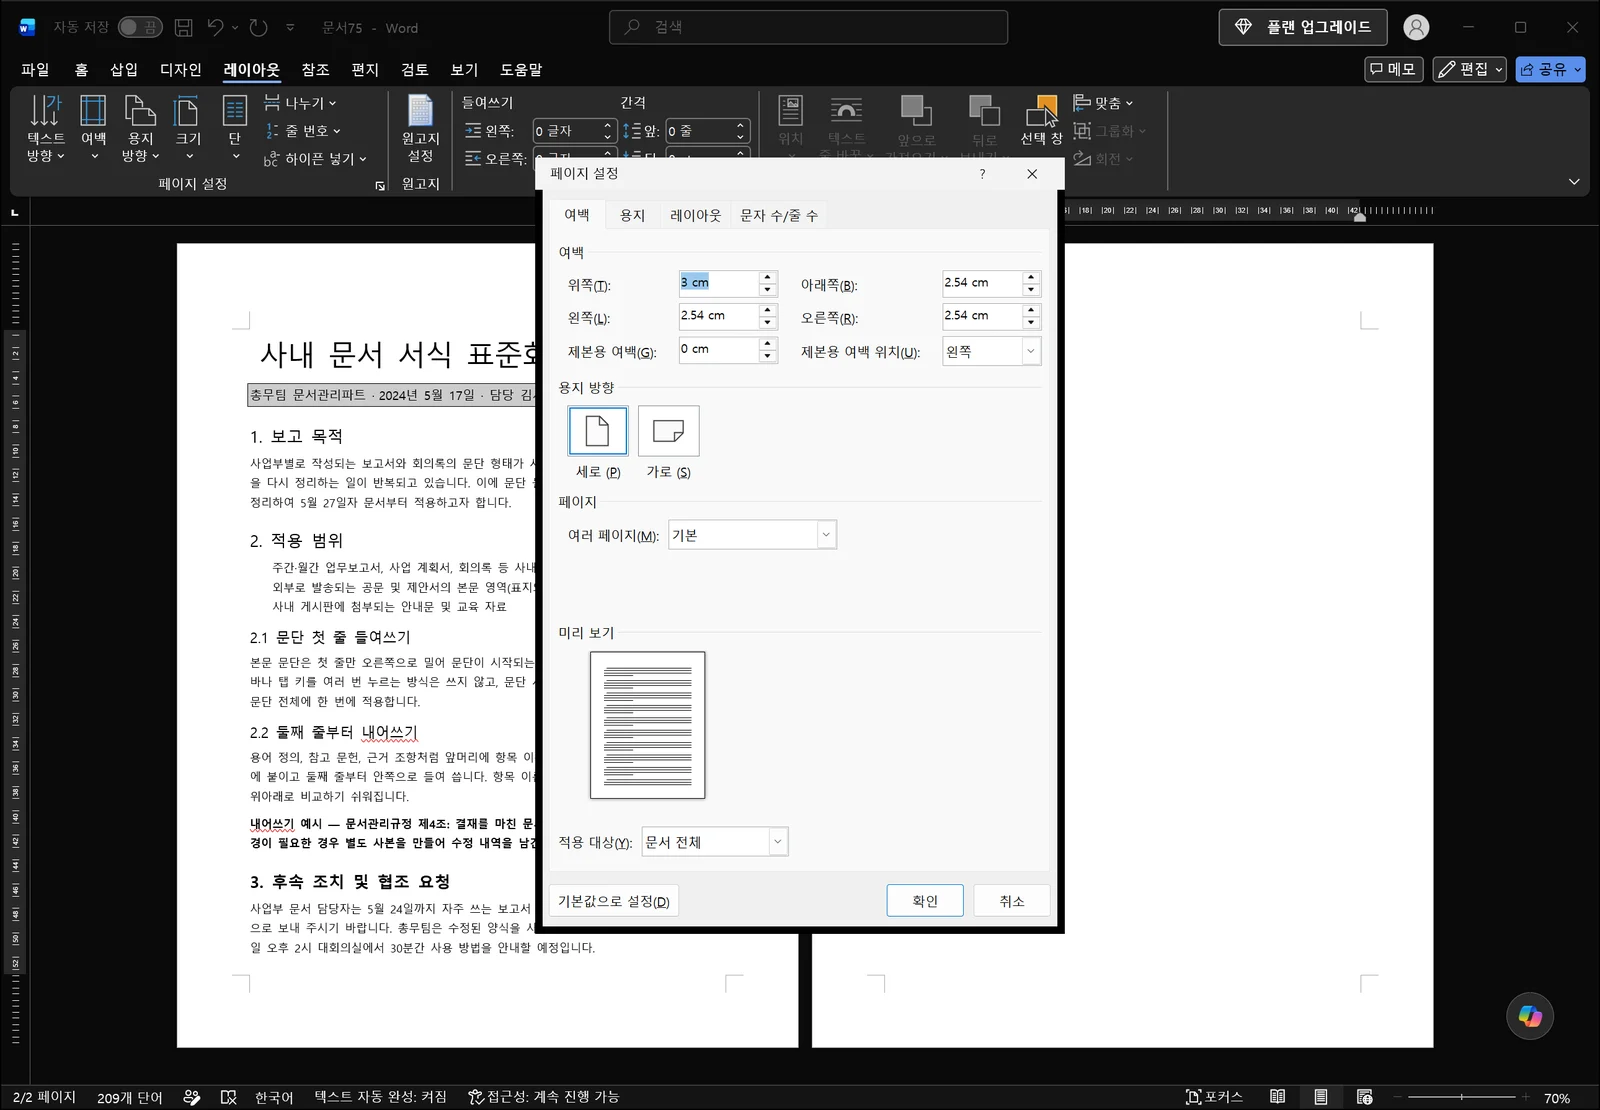Toggle AutoSave (자동 저장) switch
Image resolution: width=1600 pixels, height=1110 pixels.
click(x=140, y=28)
